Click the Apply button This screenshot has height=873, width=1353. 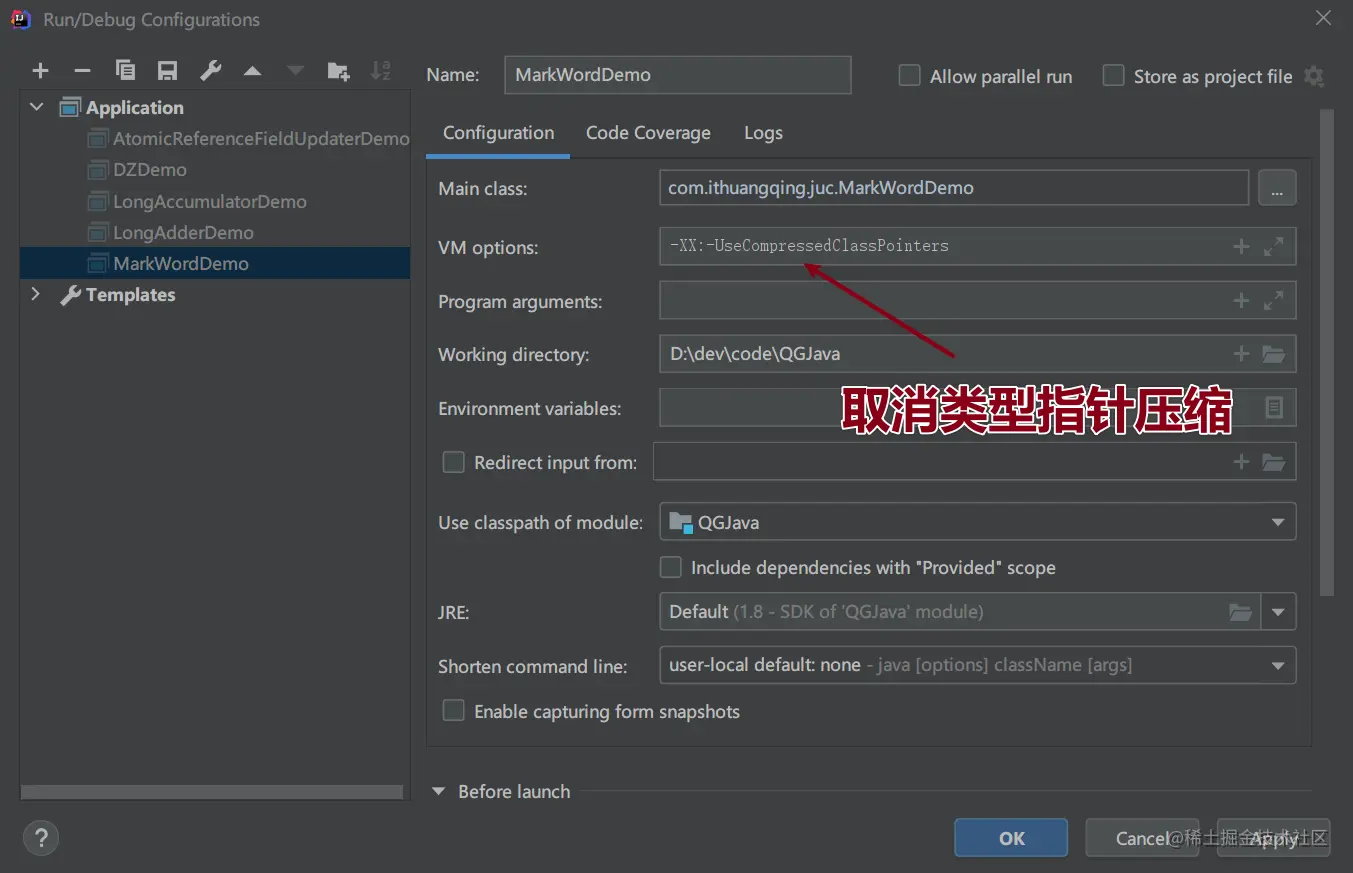(x=1274, y=838)
